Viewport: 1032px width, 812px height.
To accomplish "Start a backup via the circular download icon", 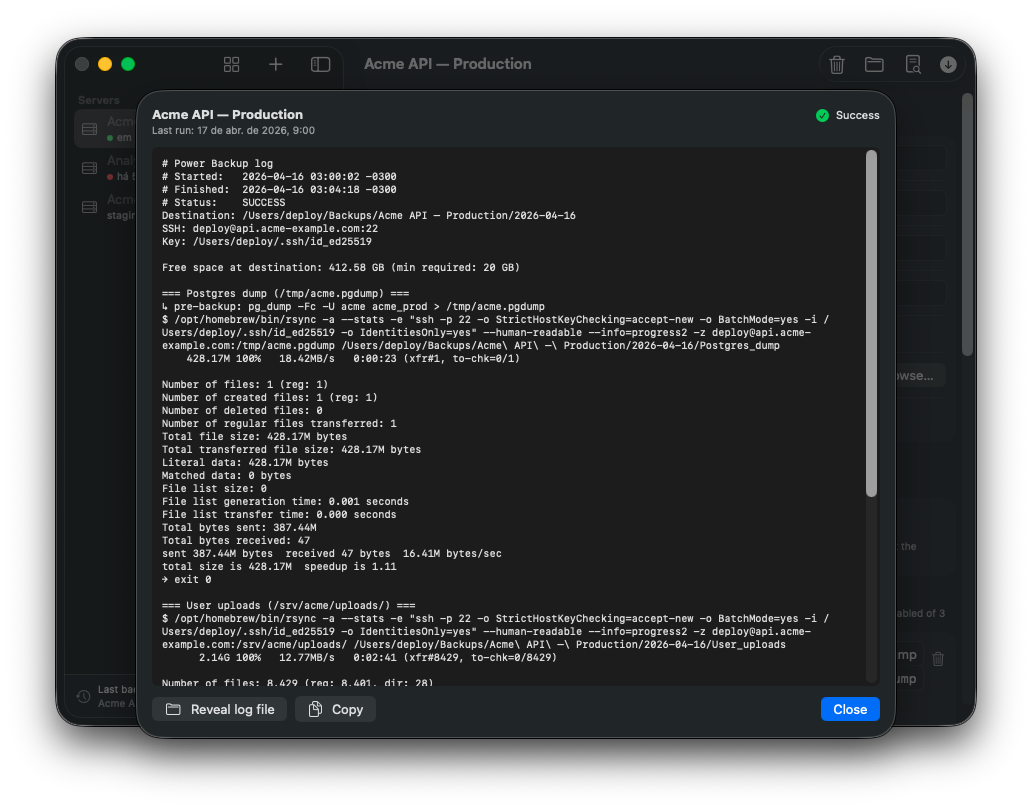I will pos(948,63).
